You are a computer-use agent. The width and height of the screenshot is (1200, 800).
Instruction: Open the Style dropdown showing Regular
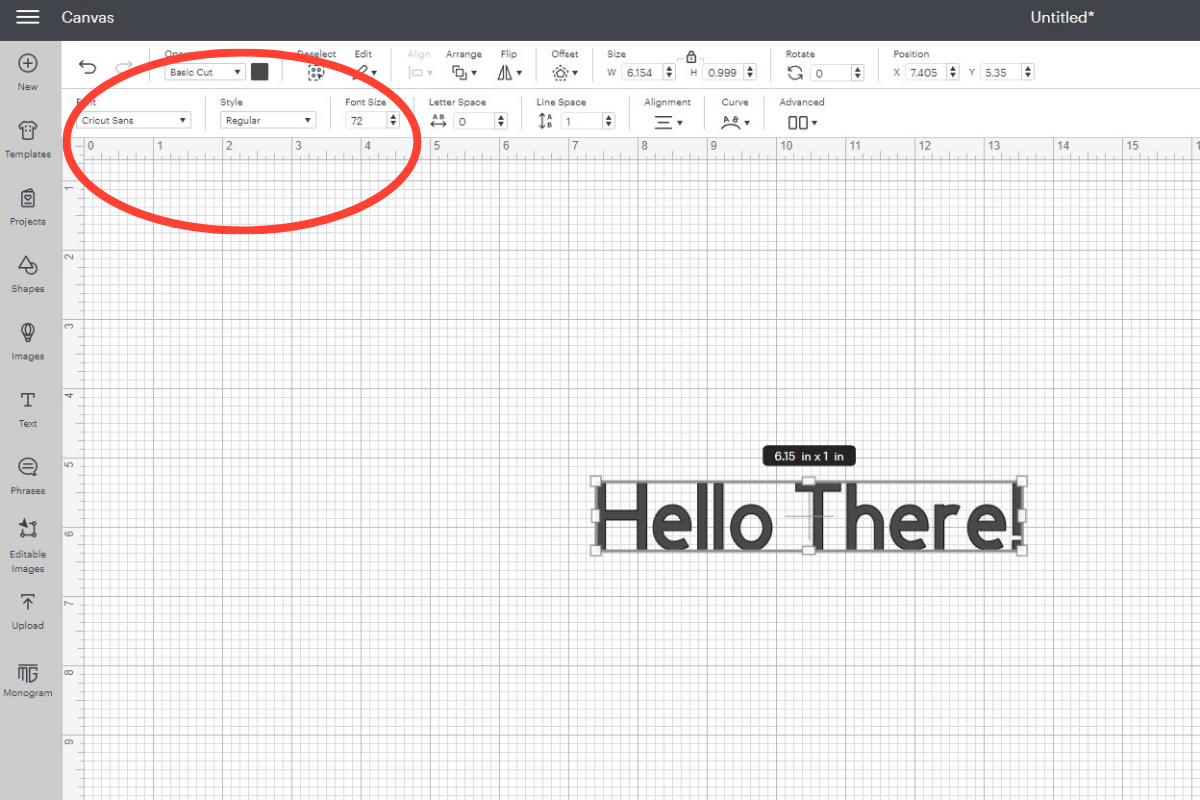(268, 120)
